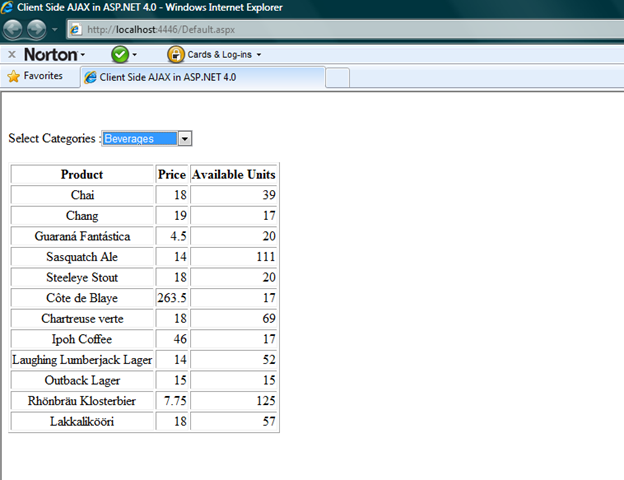
Task: Go back with the Back arrow button
Action: pyautogui.click(x=12, y=29)
